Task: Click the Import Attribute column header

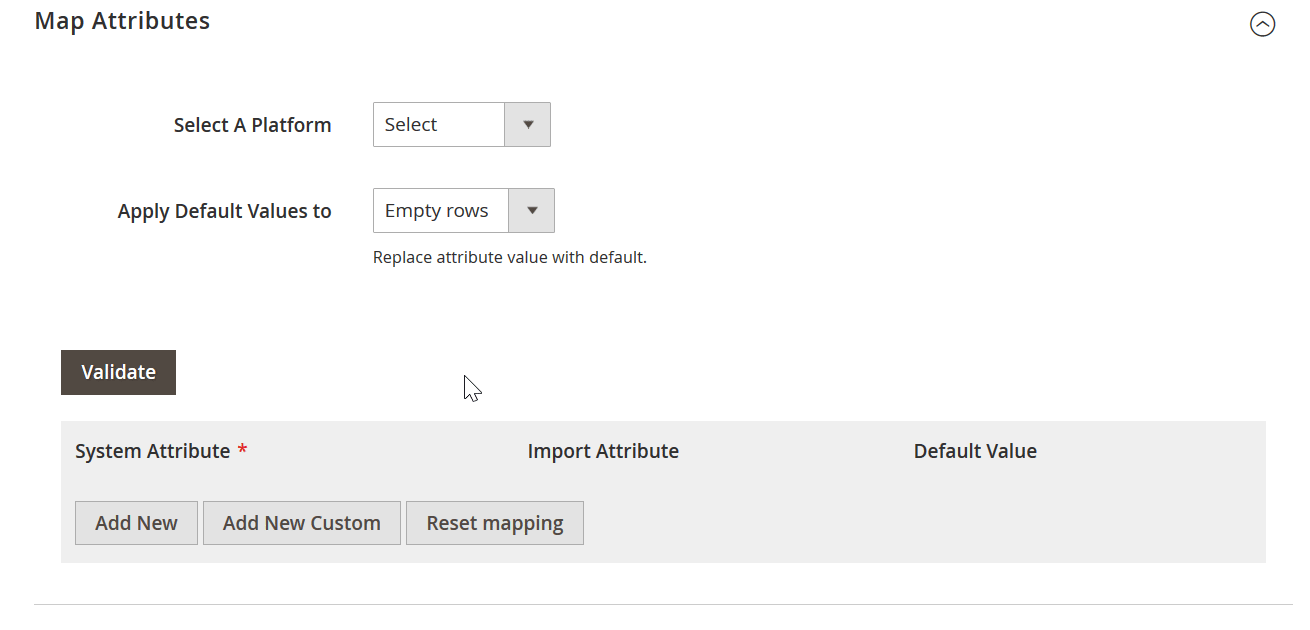Action: point(603,451)
